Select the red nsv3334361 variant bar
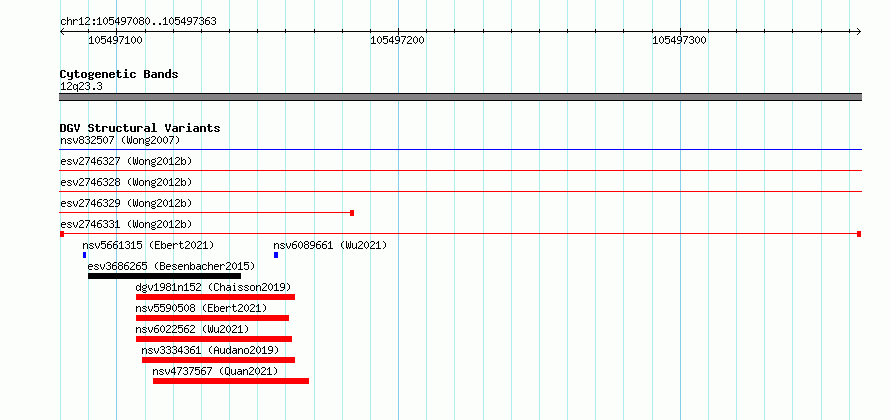 point(219,360)
